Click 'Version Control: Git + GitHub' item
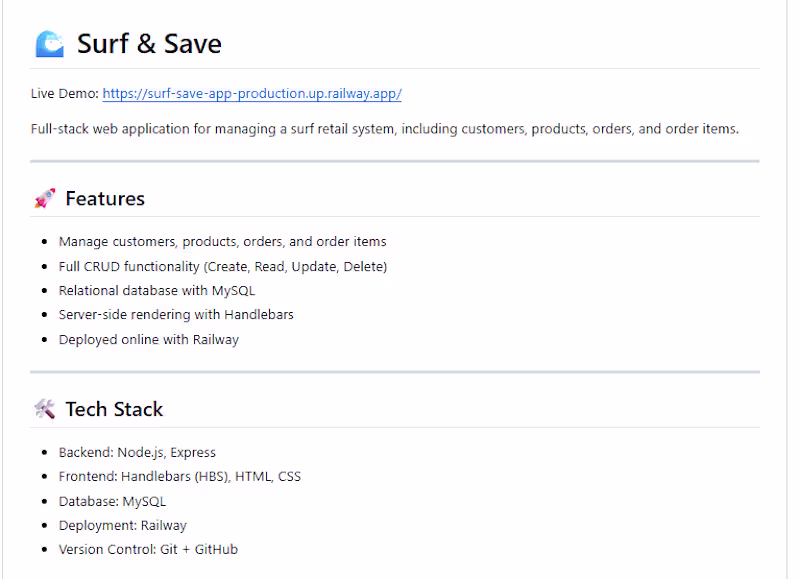The height and width of the screenshot is (579, 800). pos(148,549)
